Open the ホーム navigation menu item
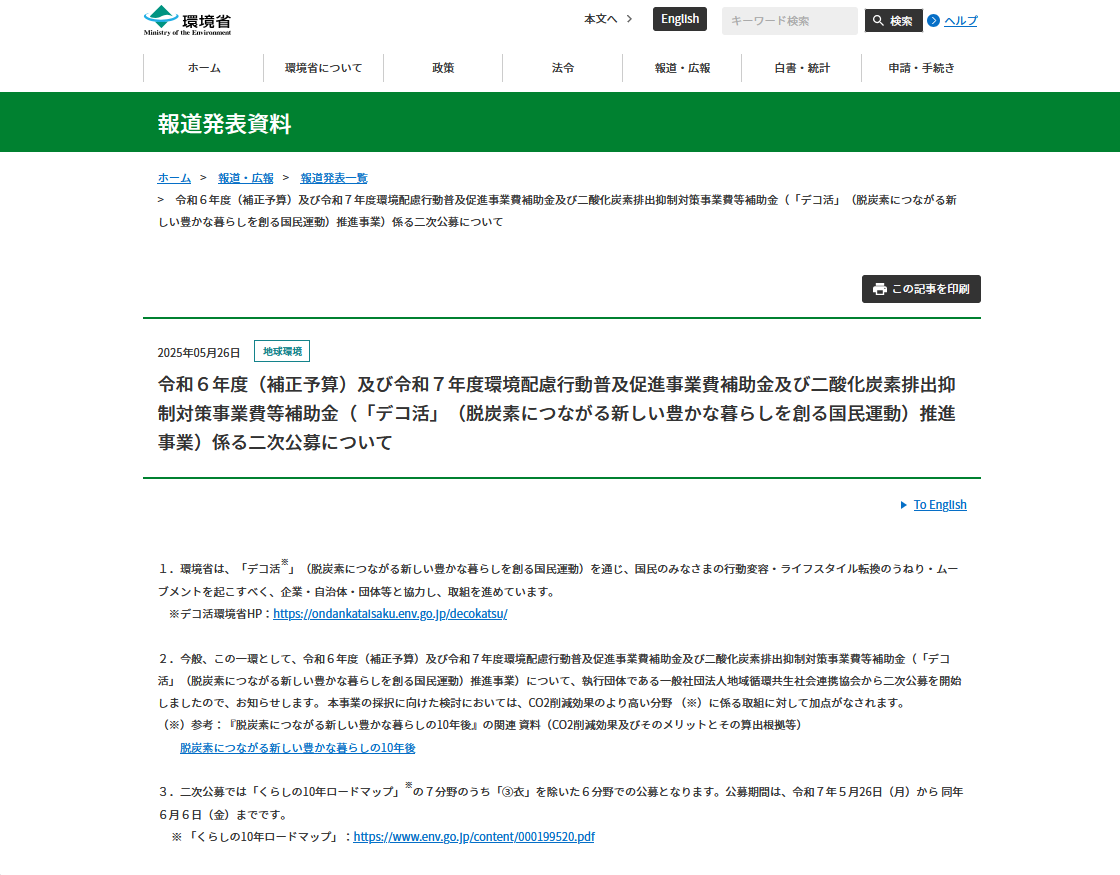1120x875 pixels. [204, 68]
